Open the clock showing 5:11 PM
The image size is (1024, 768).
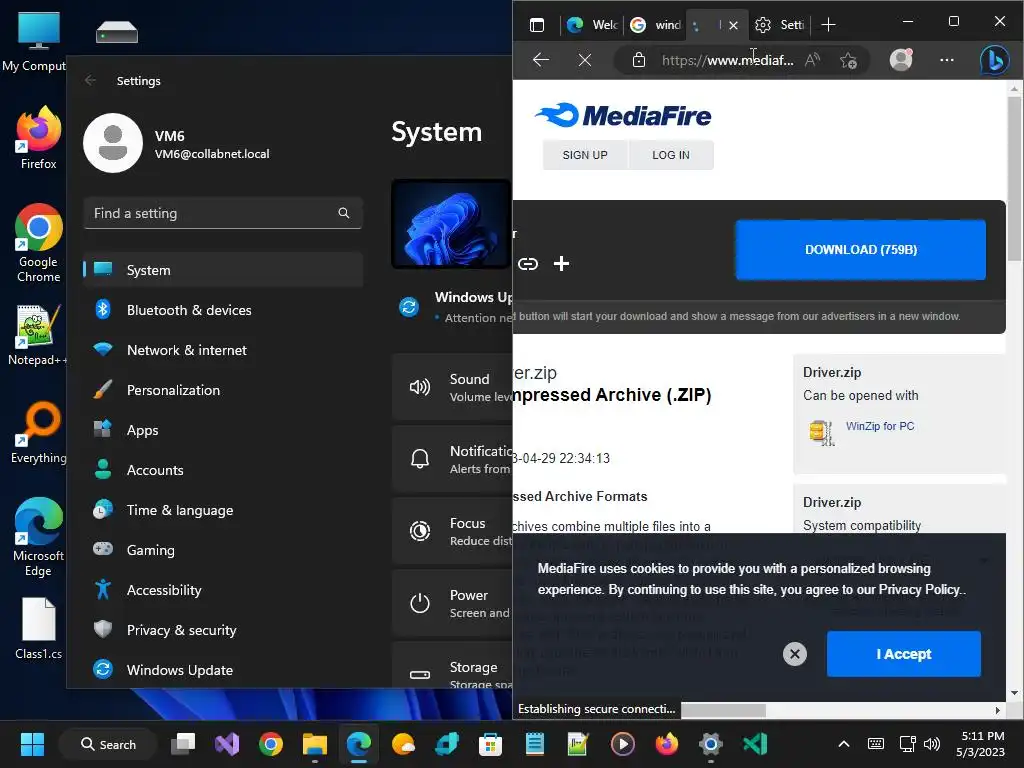click(x=981, y=744)
